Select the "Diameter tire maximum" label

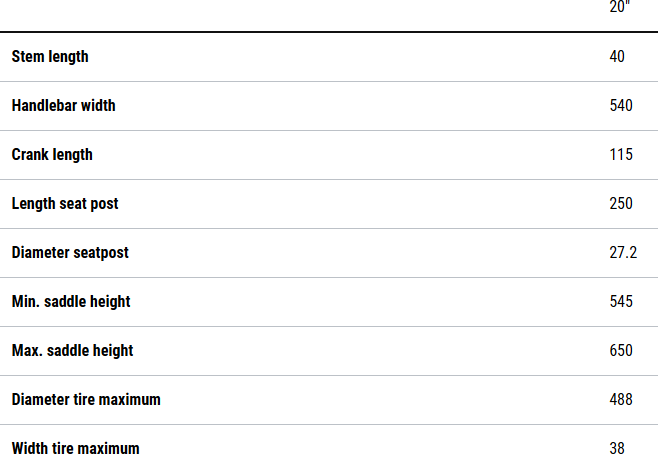pyautogui.click(x=86, y=400)
